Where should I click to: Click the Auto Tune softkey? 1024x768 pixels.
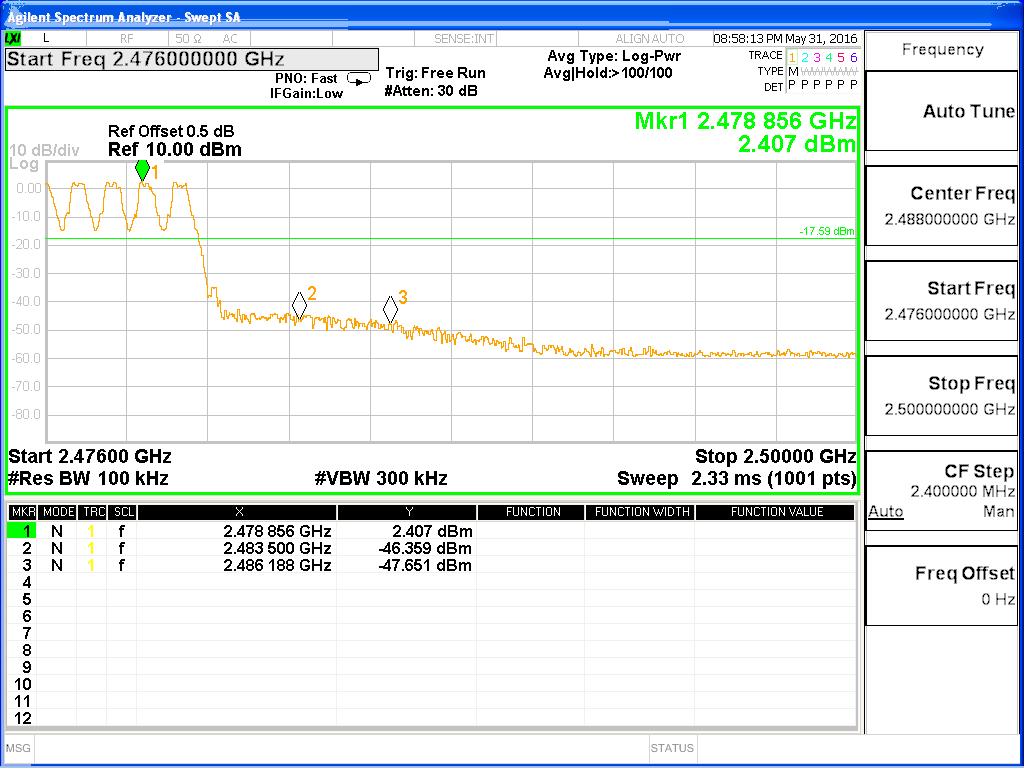941,111
